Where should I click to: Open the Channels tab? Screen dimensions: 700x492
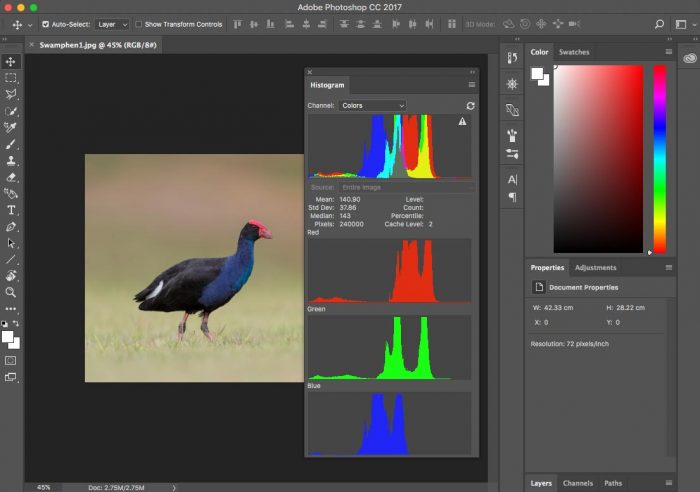tap(577, 483)
